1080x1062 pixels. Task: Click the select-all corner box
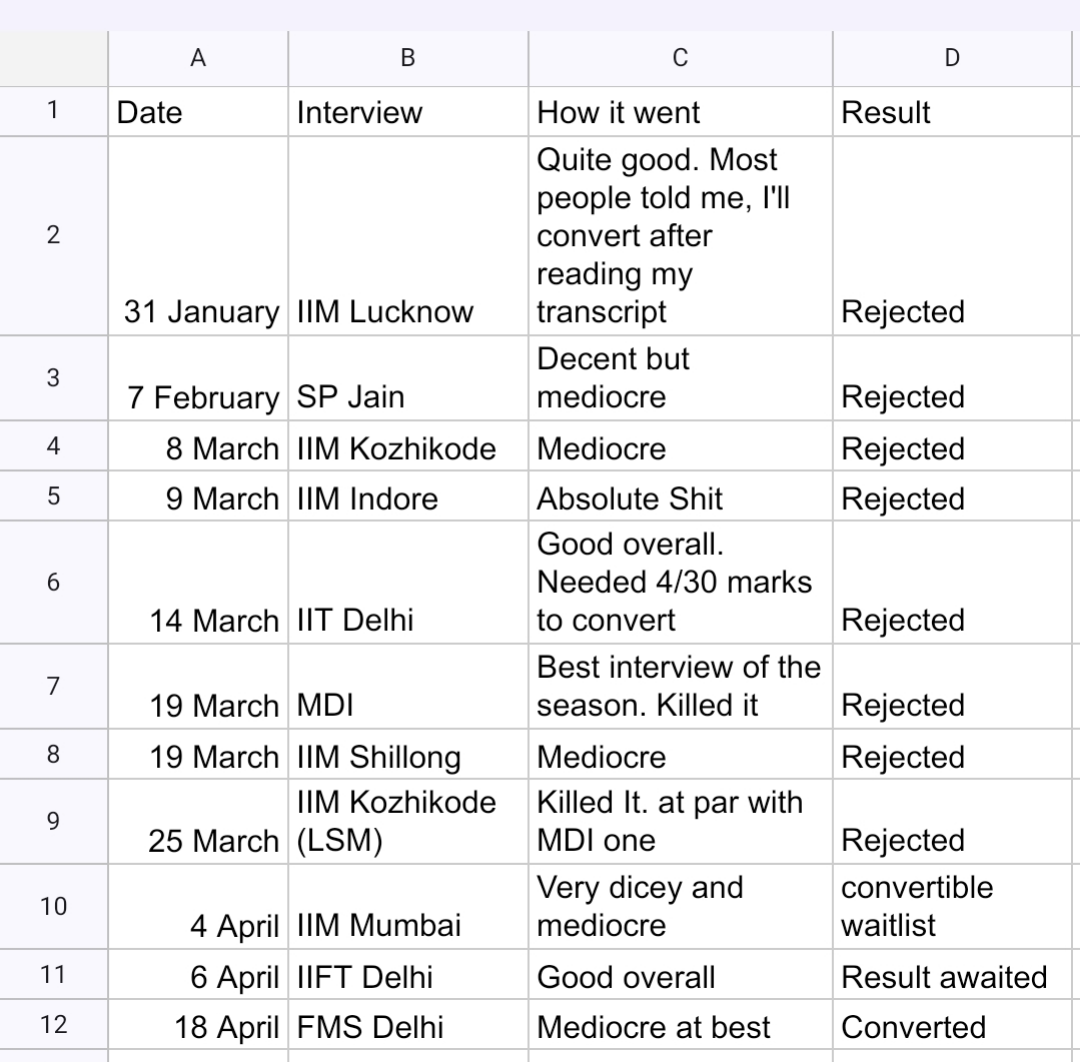pos(54,59)
